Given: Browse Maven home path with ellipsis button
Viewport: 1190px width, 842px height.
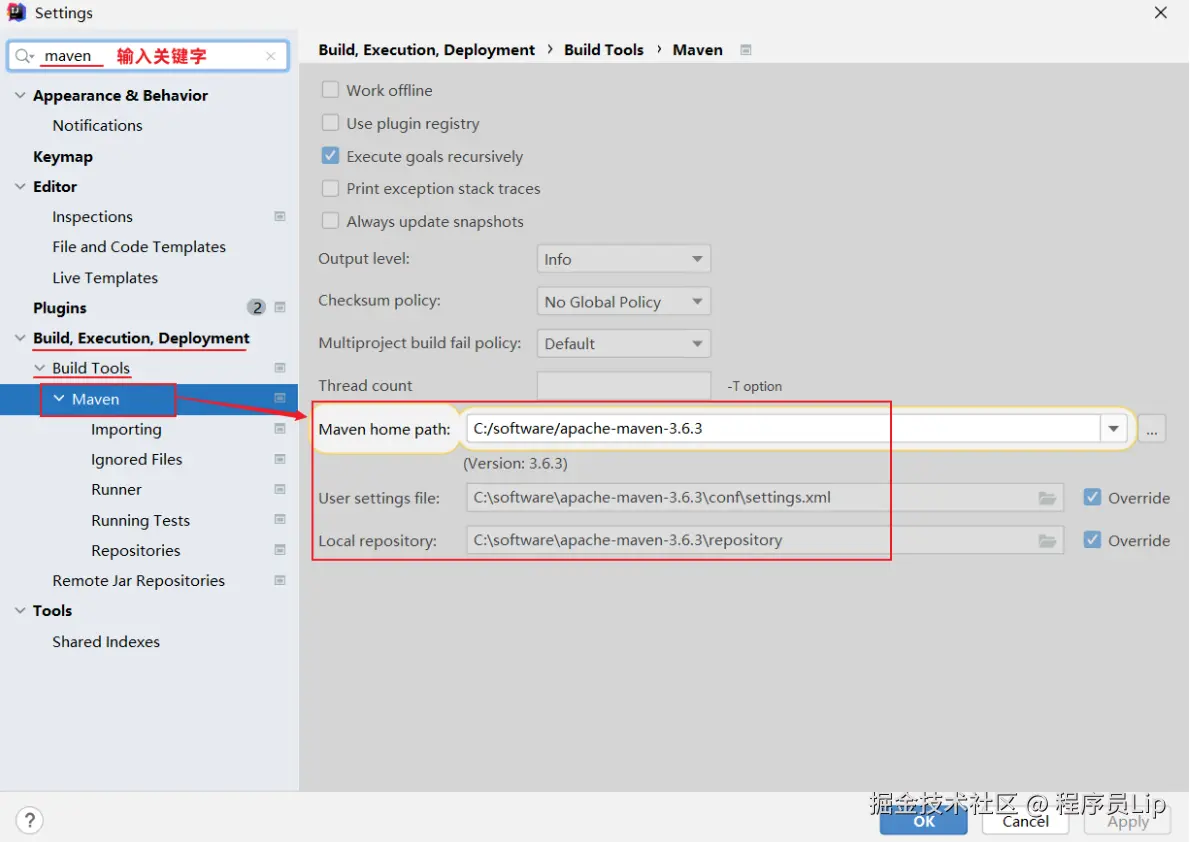Looking at the screenshot, I should click(1151, 429).
